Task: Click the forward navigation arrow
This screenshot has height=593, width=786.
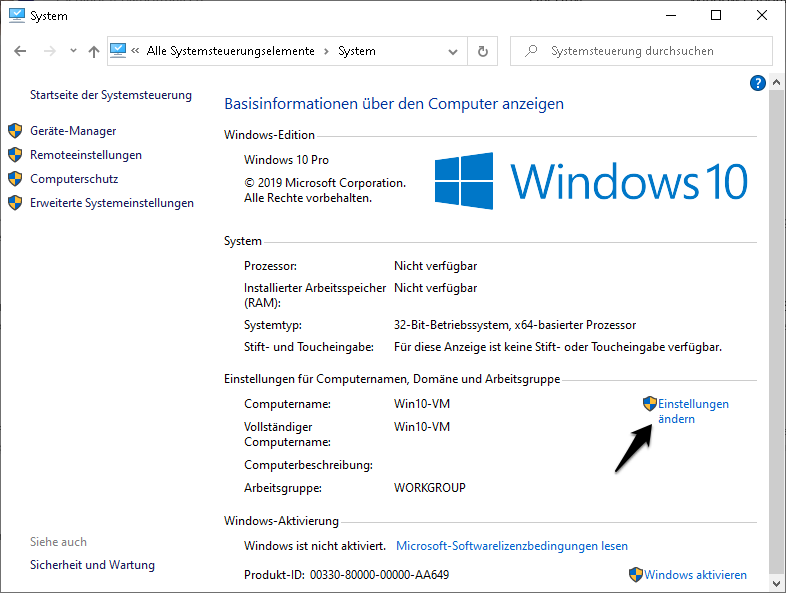Action: pos(50,51)
